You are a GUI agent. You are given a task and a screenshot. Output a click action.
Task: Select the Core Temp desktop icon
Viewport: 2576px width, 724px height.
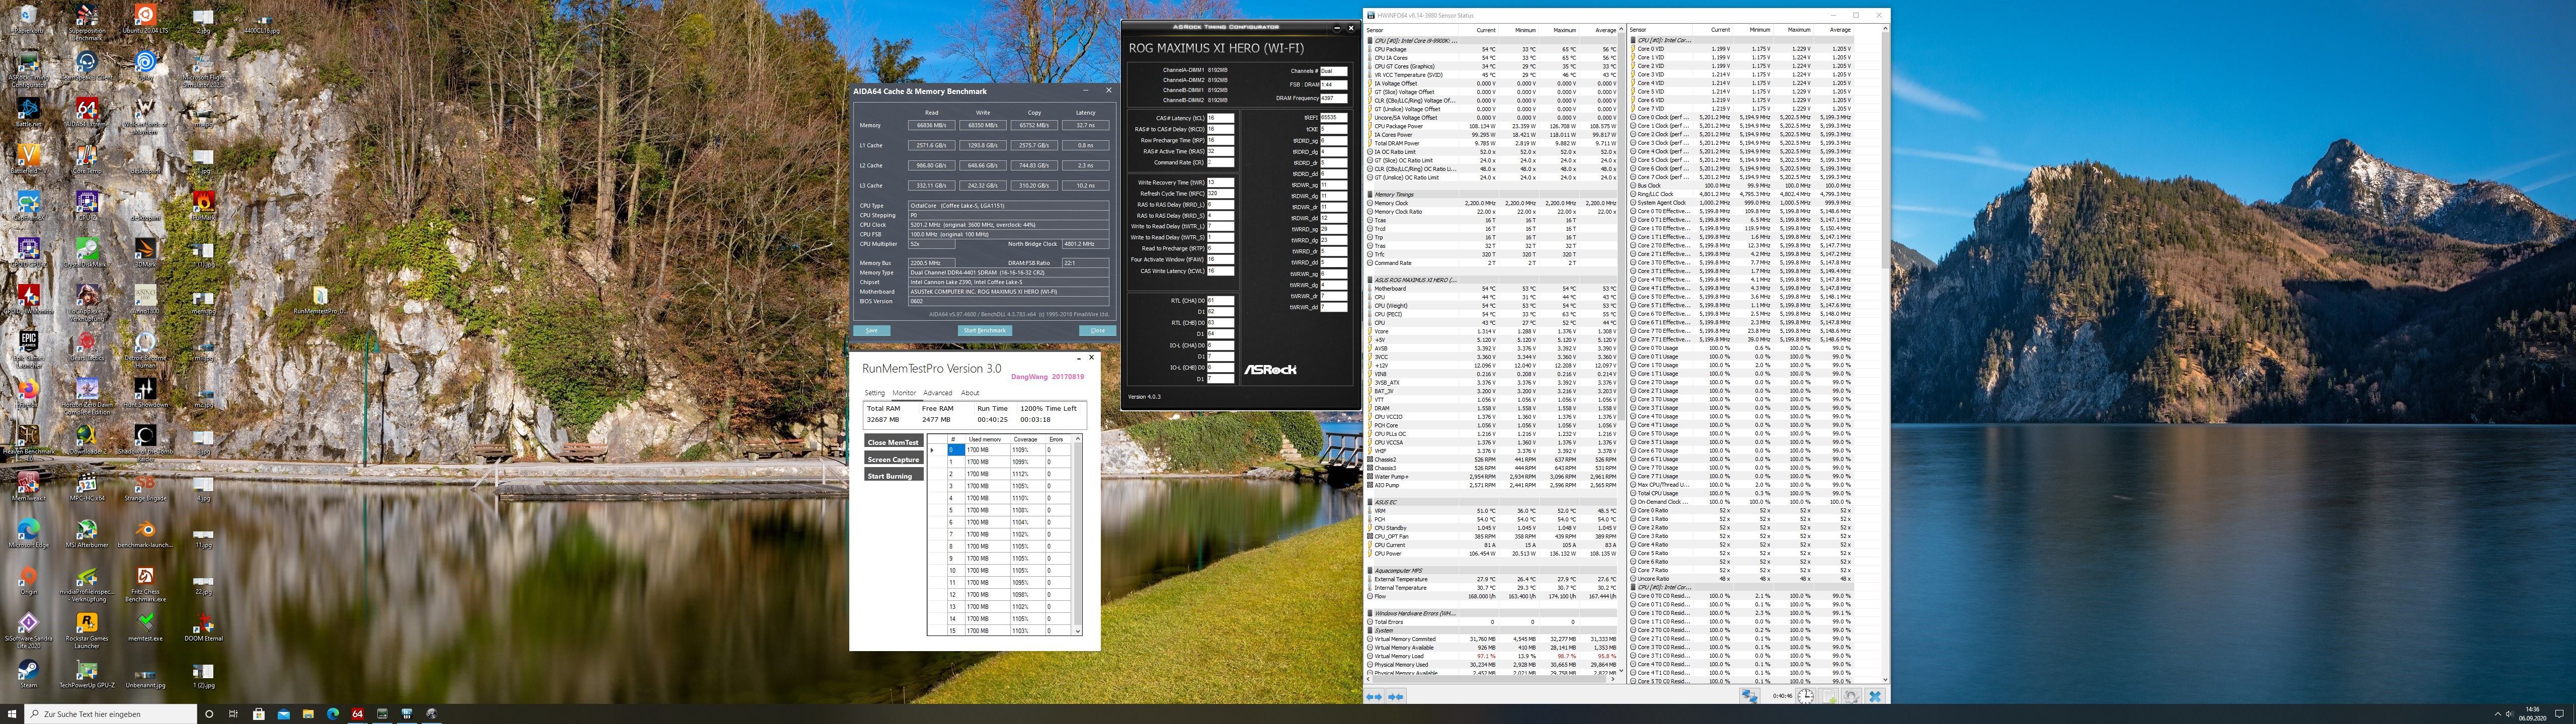click(86, 160)
